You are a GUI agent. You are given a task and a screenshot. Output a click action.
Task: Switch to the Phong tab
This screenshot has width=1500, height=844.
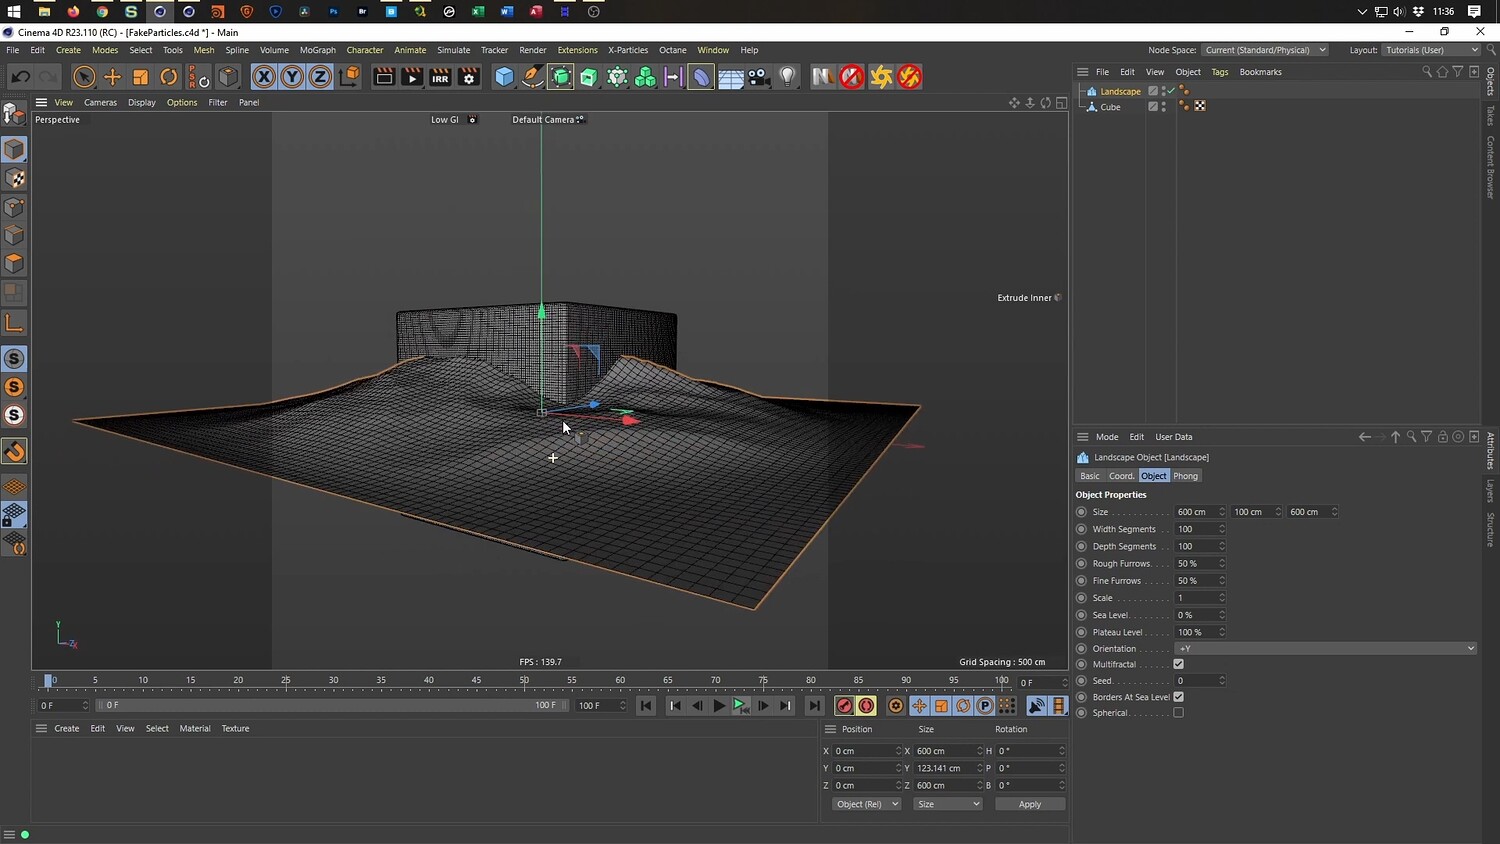[x=1185, y=476]
